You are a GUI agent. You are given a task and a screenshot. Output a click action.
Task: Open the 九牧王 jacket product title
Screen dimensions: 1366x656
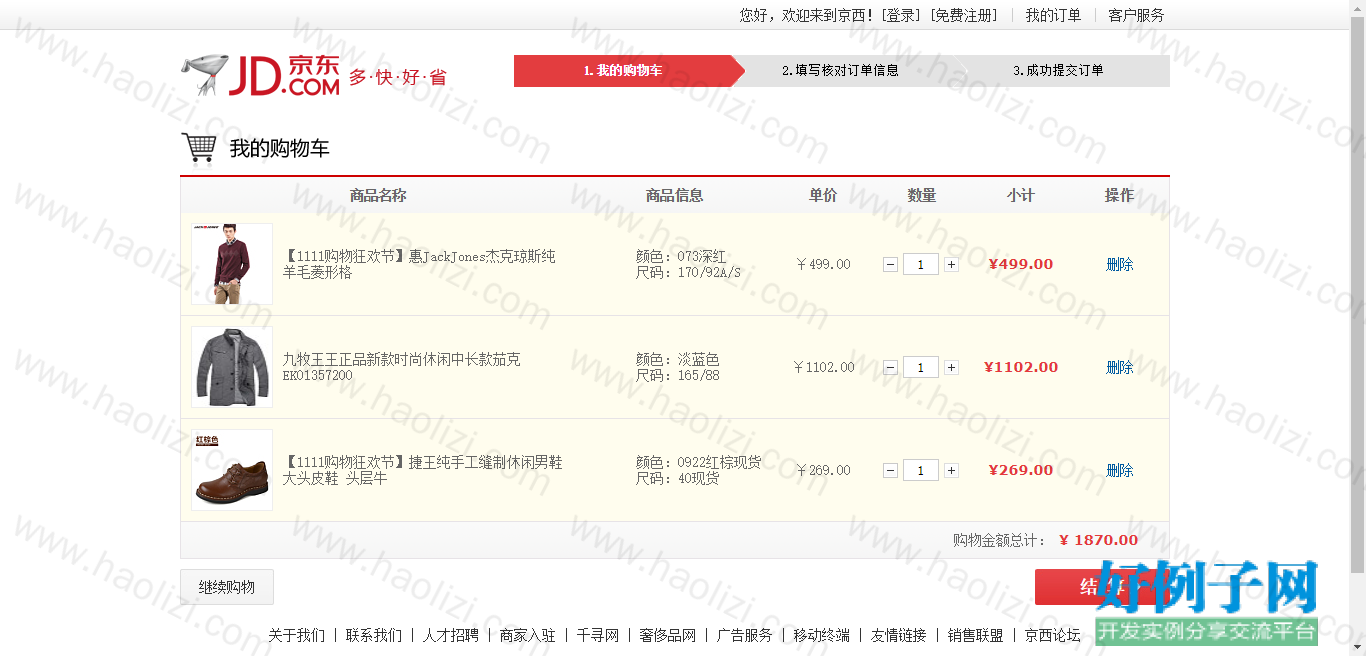click(401, 367)
